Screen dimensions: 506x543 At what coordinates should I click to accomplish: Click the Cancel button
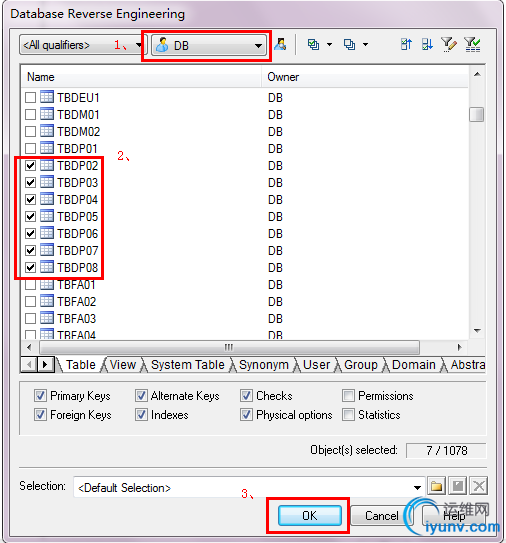[x=382, y=516]
